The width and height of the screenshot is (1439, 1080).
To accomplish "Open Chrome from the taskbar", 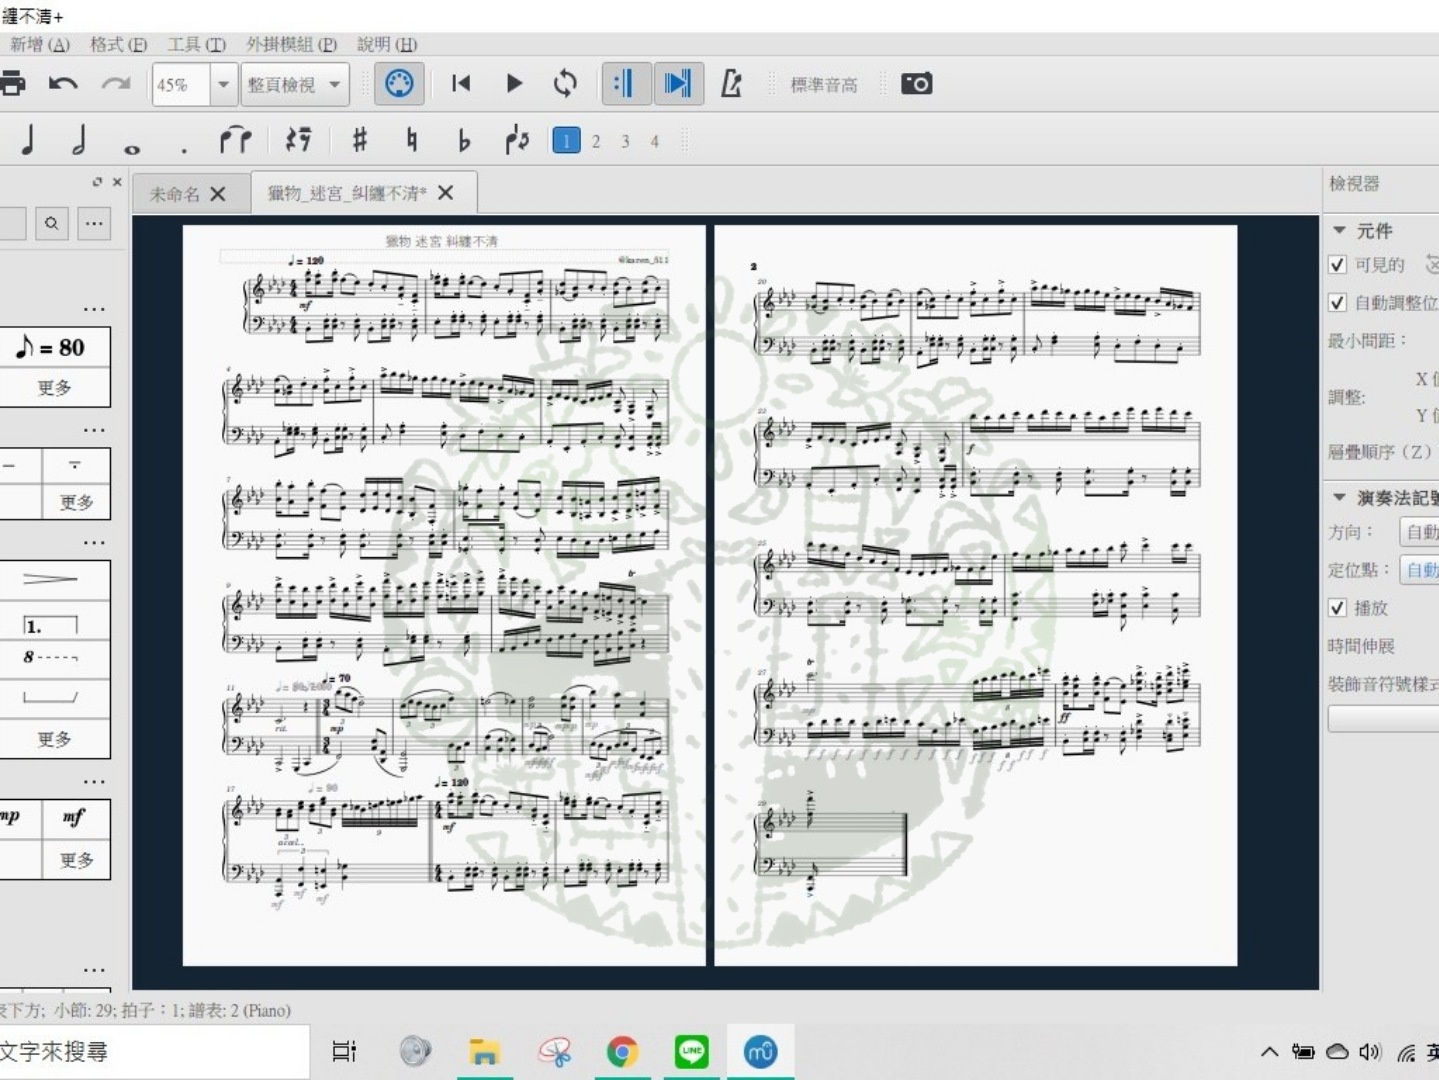I will [x=622, y=1051].
